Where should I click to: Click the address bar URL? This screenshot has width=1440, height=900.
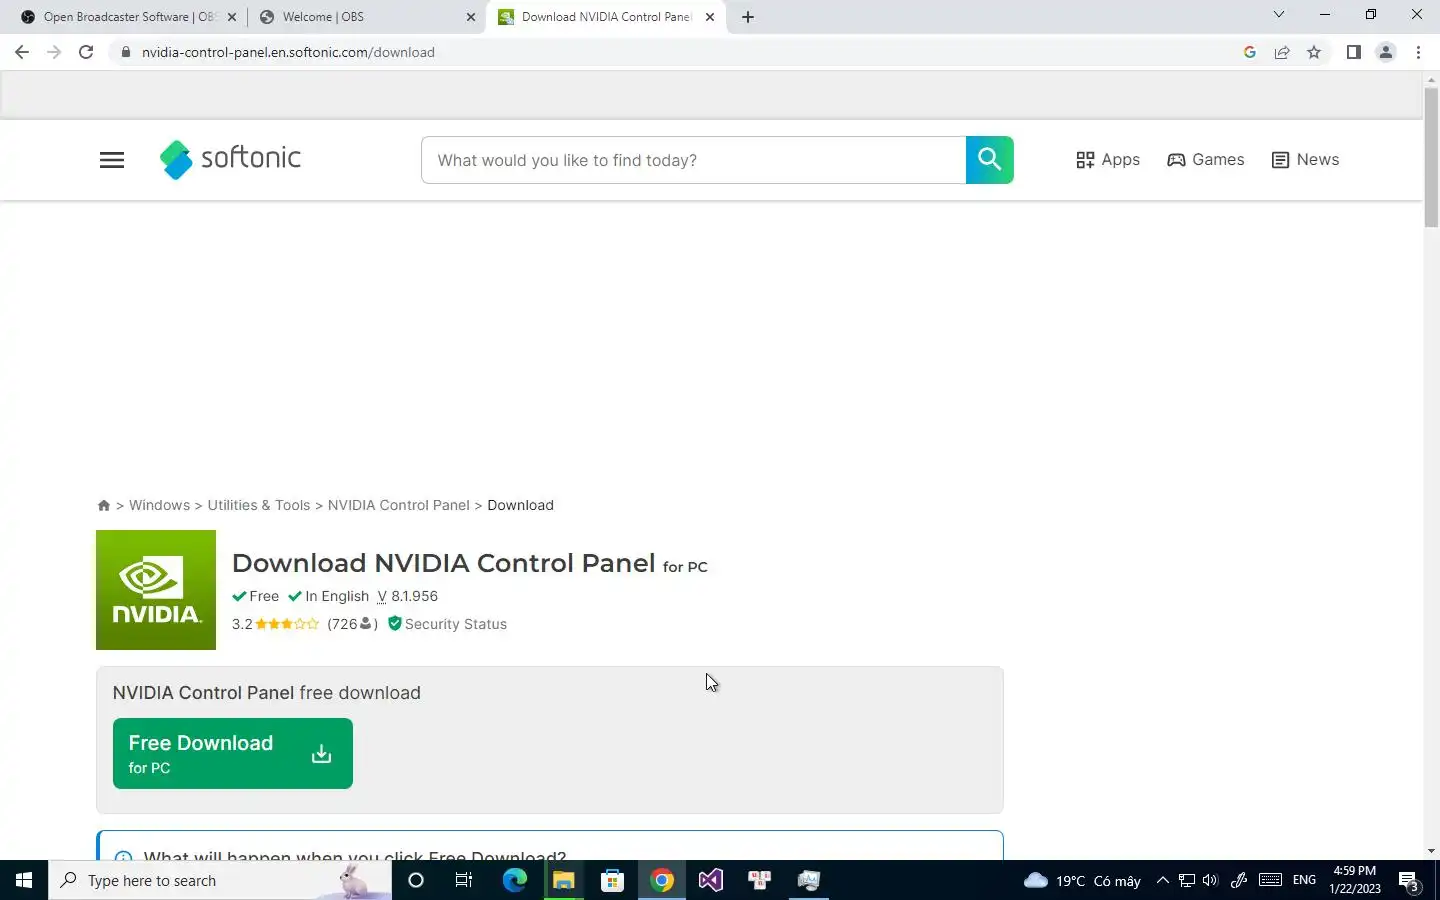(288, 52)
